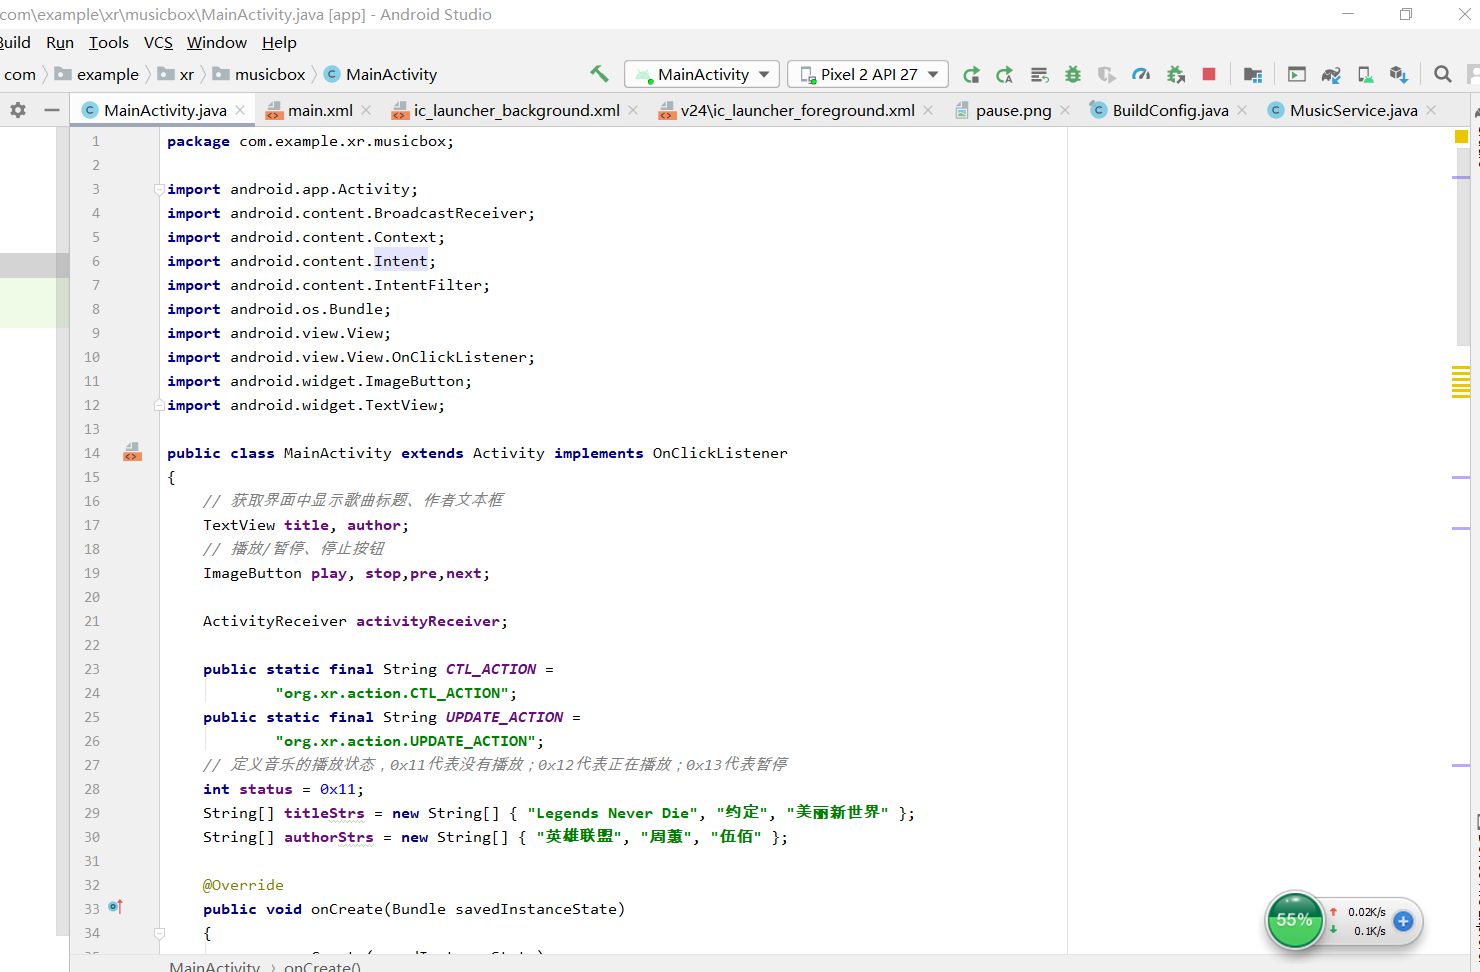Open the SDK Manager icon
Viewport: 1480px width, 972px height.
tap(1399, 75)
